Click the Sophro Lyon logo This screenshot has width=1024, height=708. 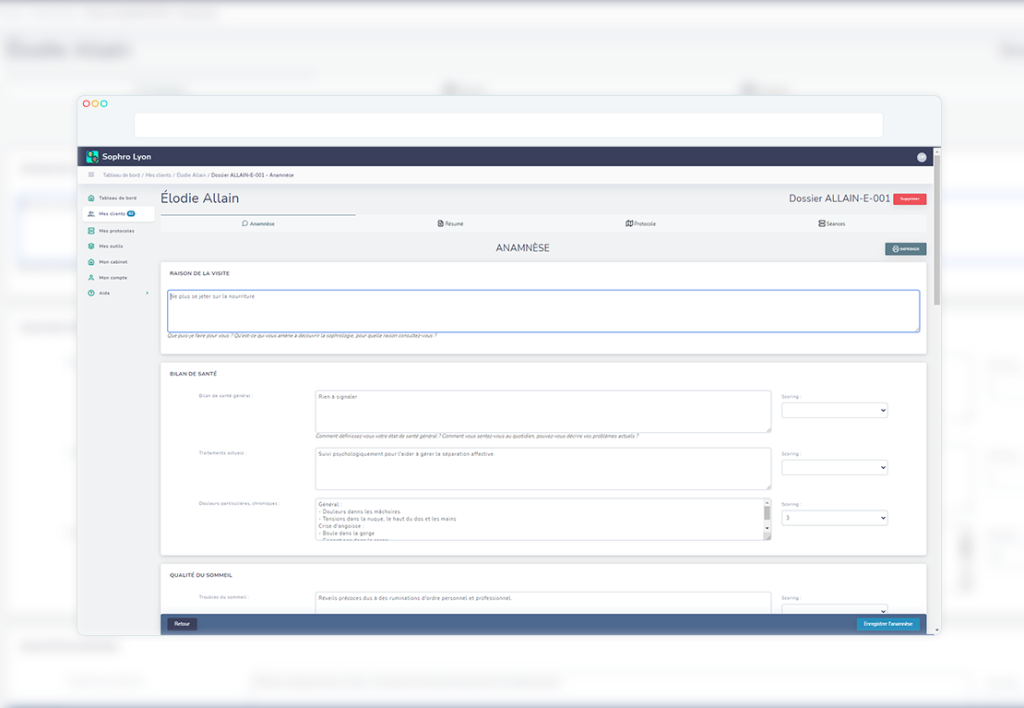tap(93, 157)
